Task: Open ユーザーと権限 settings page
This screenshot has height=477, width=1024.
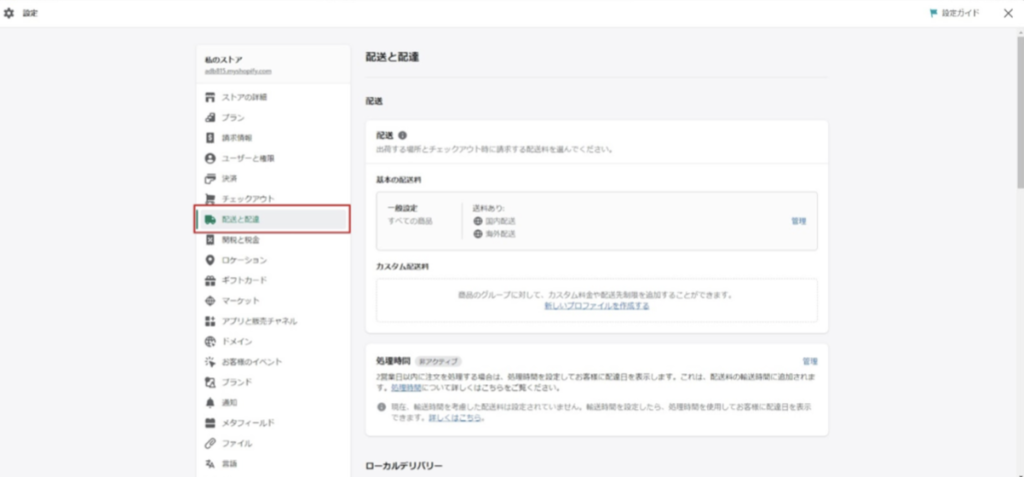Action: click(248, 158)
